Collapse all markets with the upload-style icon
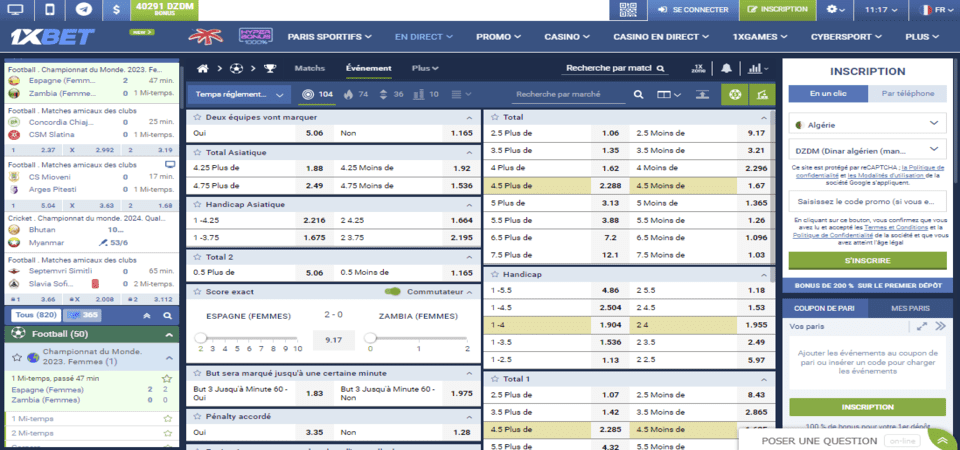The image size is (960, 450). tap(702, 94)
